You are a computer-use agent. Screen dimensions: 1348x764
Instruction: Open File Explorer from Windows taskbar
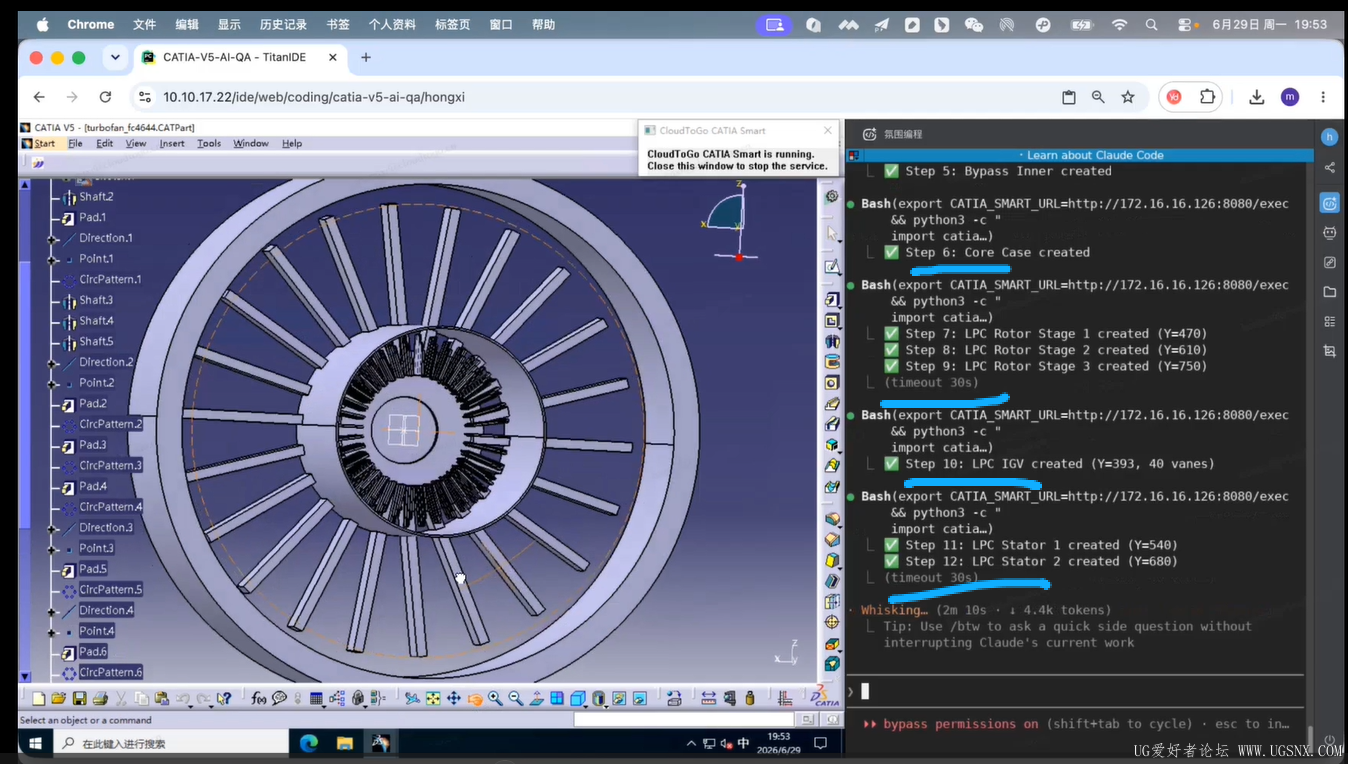345,743
